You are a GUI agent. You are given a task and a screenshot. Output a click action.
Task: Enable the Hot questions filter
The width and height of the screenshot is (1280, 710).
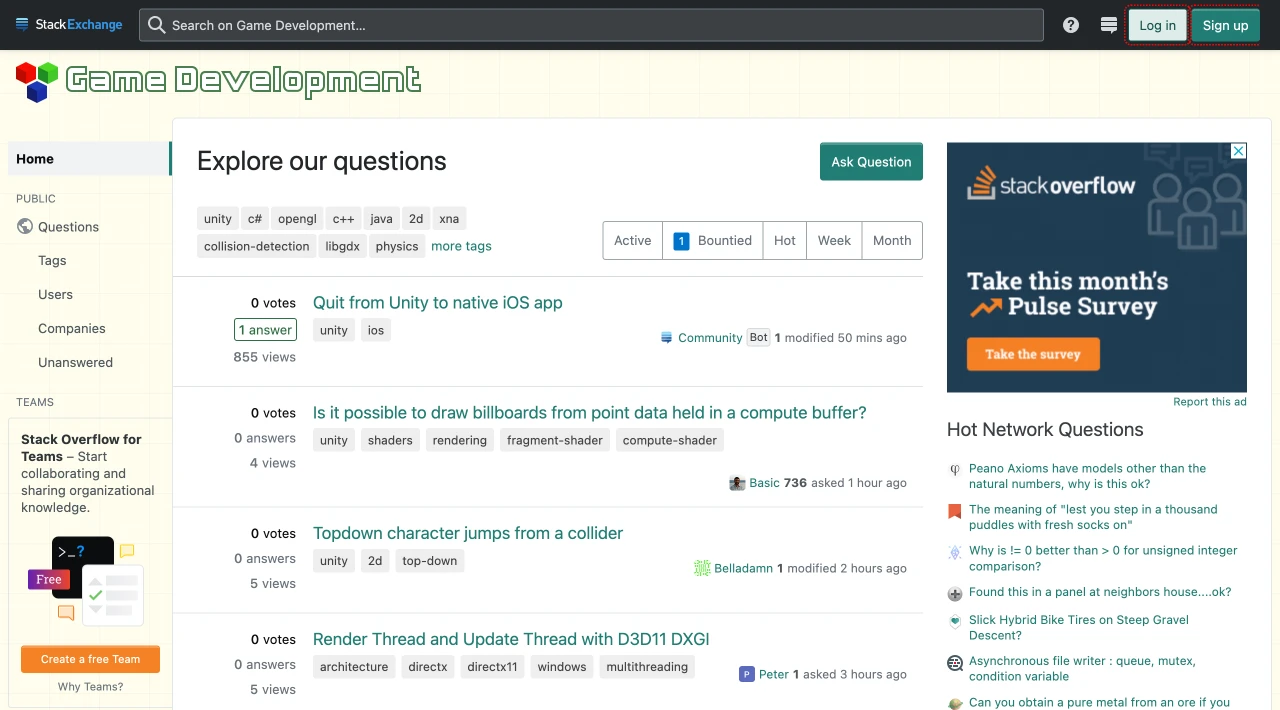pos(784,240)
